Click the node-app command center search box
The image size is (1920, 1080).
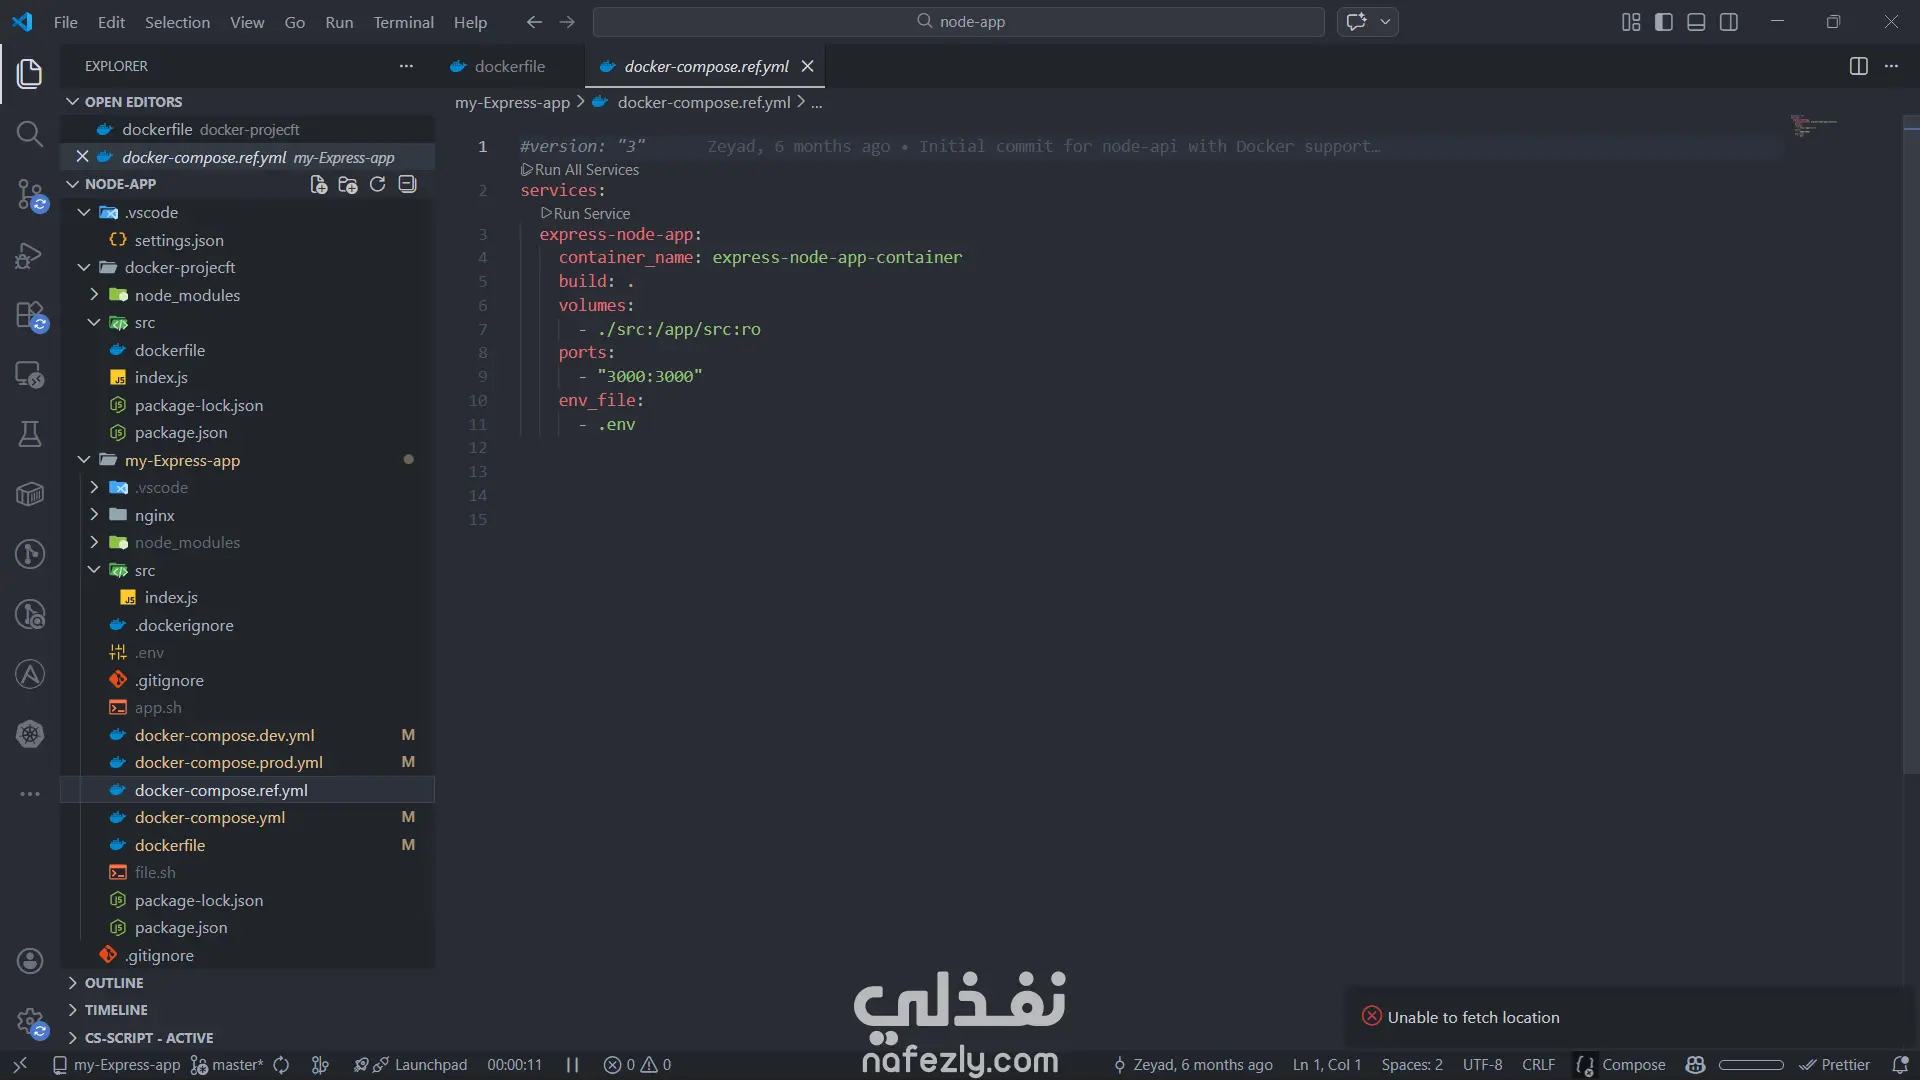coord(959,22)
